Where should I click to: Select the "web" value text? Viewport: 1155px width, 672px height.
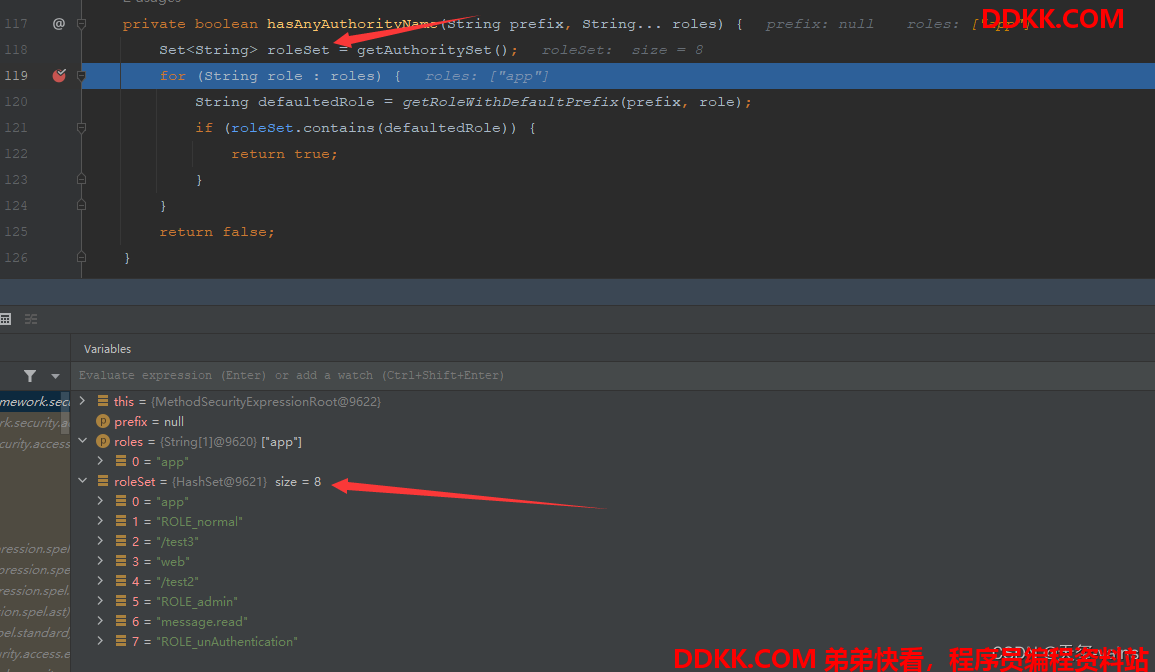click(173, 561)
